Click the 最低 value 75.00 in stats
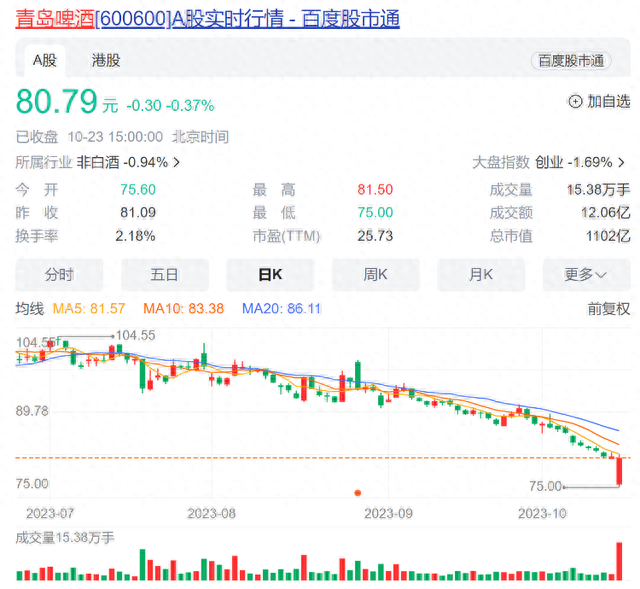This screenshot has width=640, height=589. tap(375, 212)
